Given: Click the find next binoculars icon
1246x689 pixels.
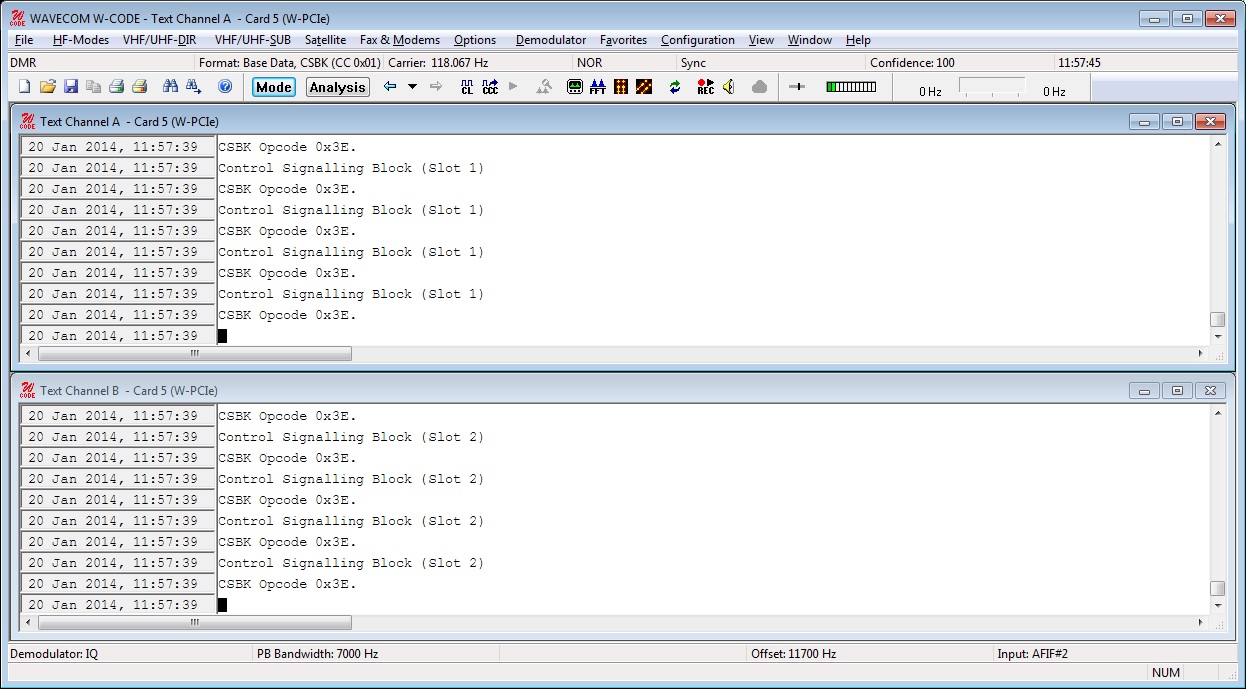Looking at the screenshot, I should [194, 87].
